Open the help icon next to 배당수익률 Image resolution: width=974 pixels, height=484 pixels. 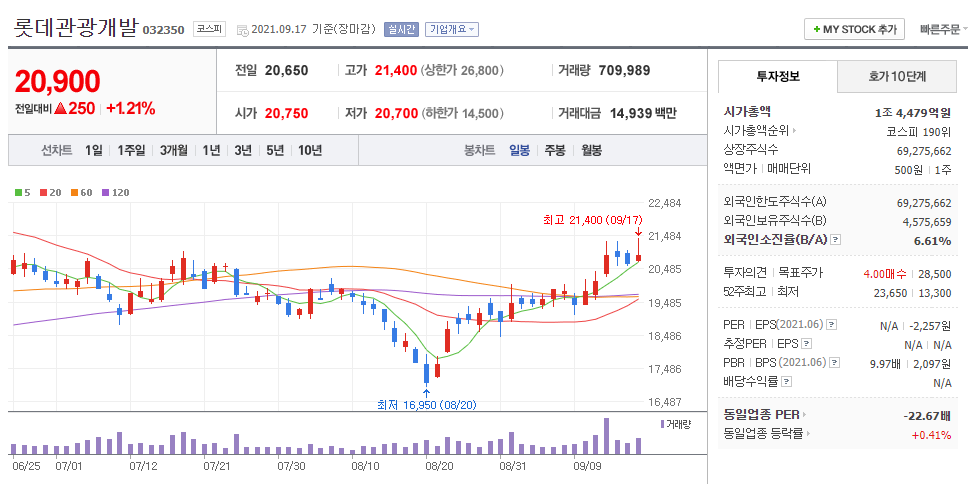(x=786, y=381)
